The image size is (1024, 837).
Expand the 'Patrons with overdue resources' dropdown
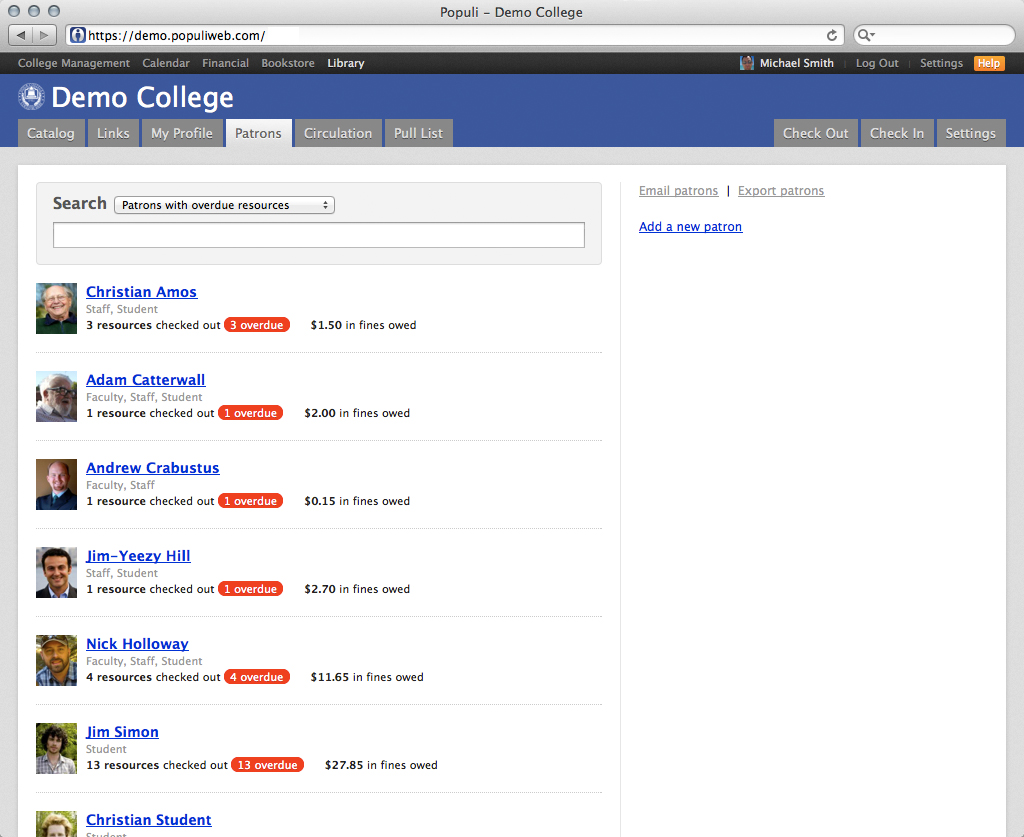224,205
